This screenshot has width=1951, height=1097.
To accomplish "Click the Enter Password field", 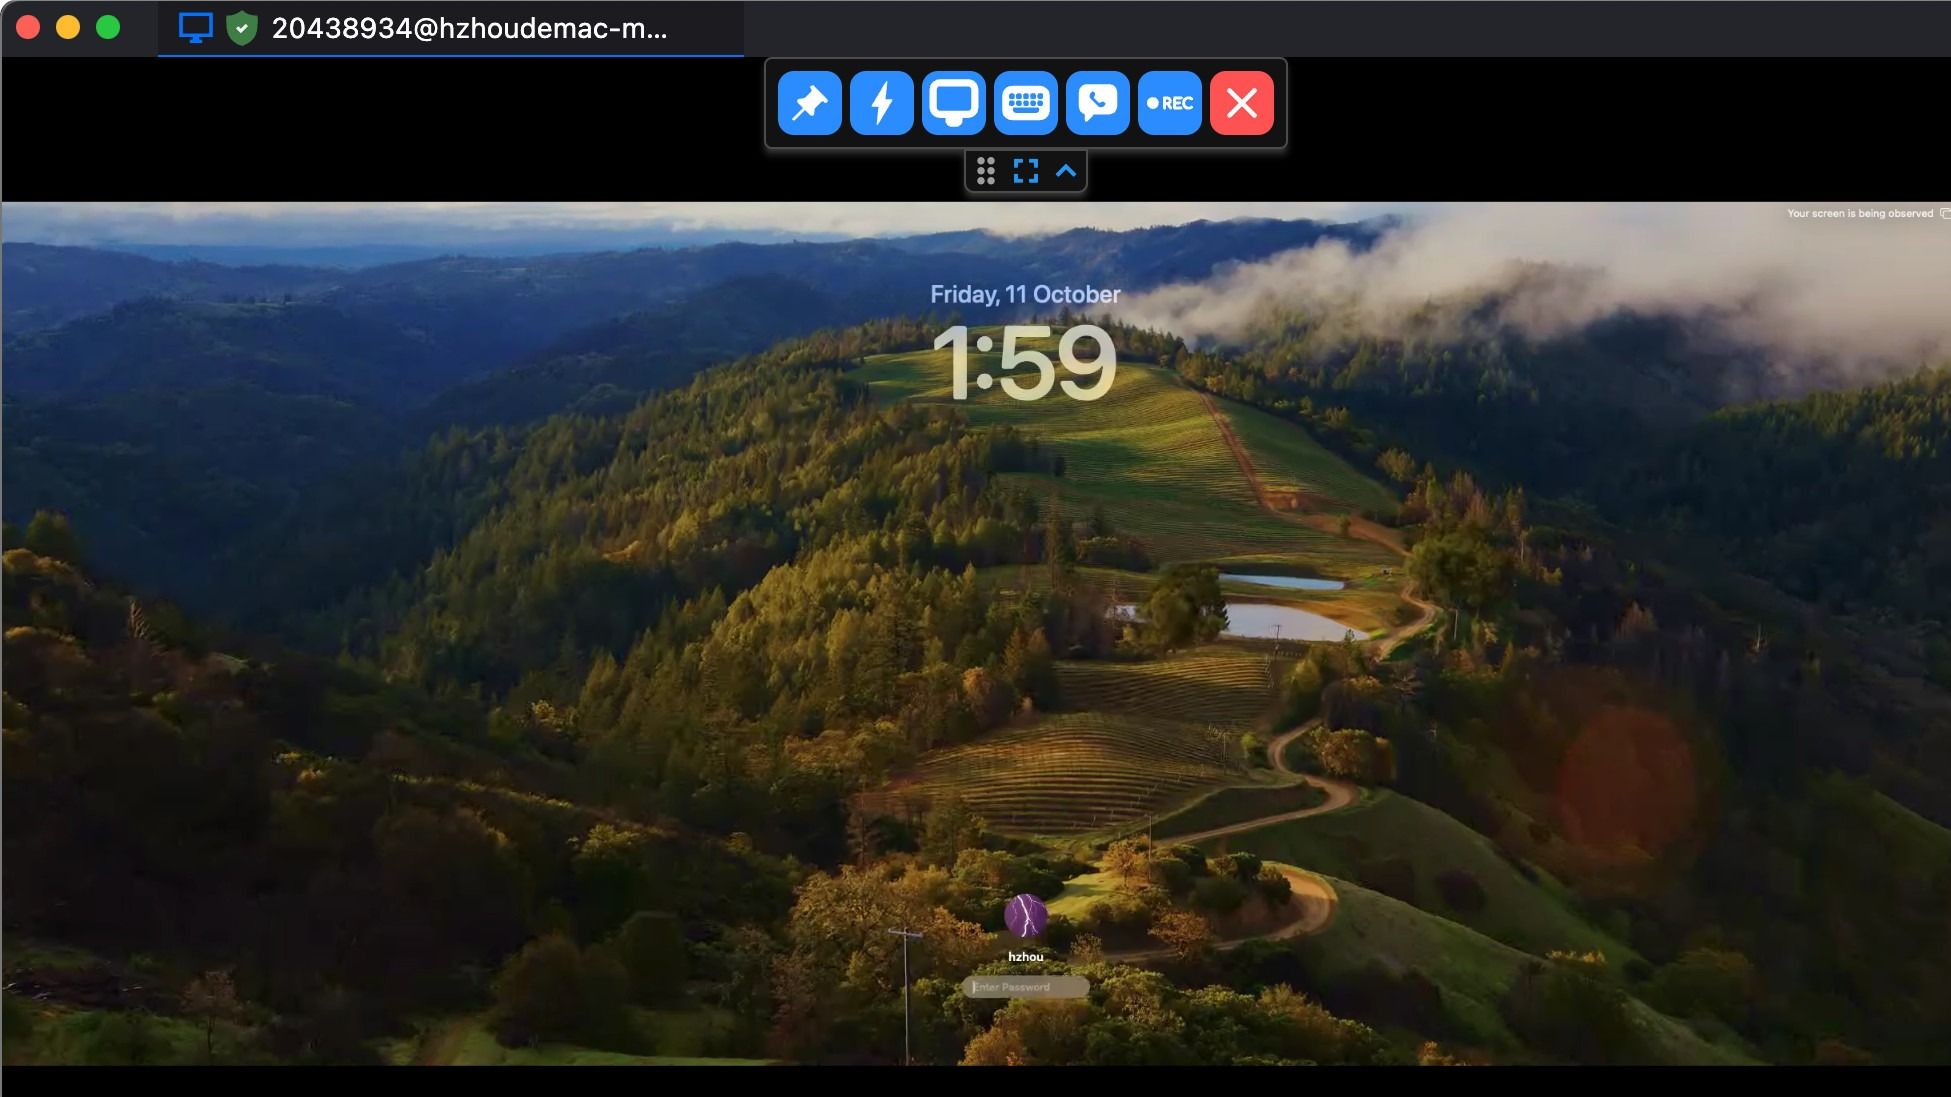I will [x=1025, y=986].
